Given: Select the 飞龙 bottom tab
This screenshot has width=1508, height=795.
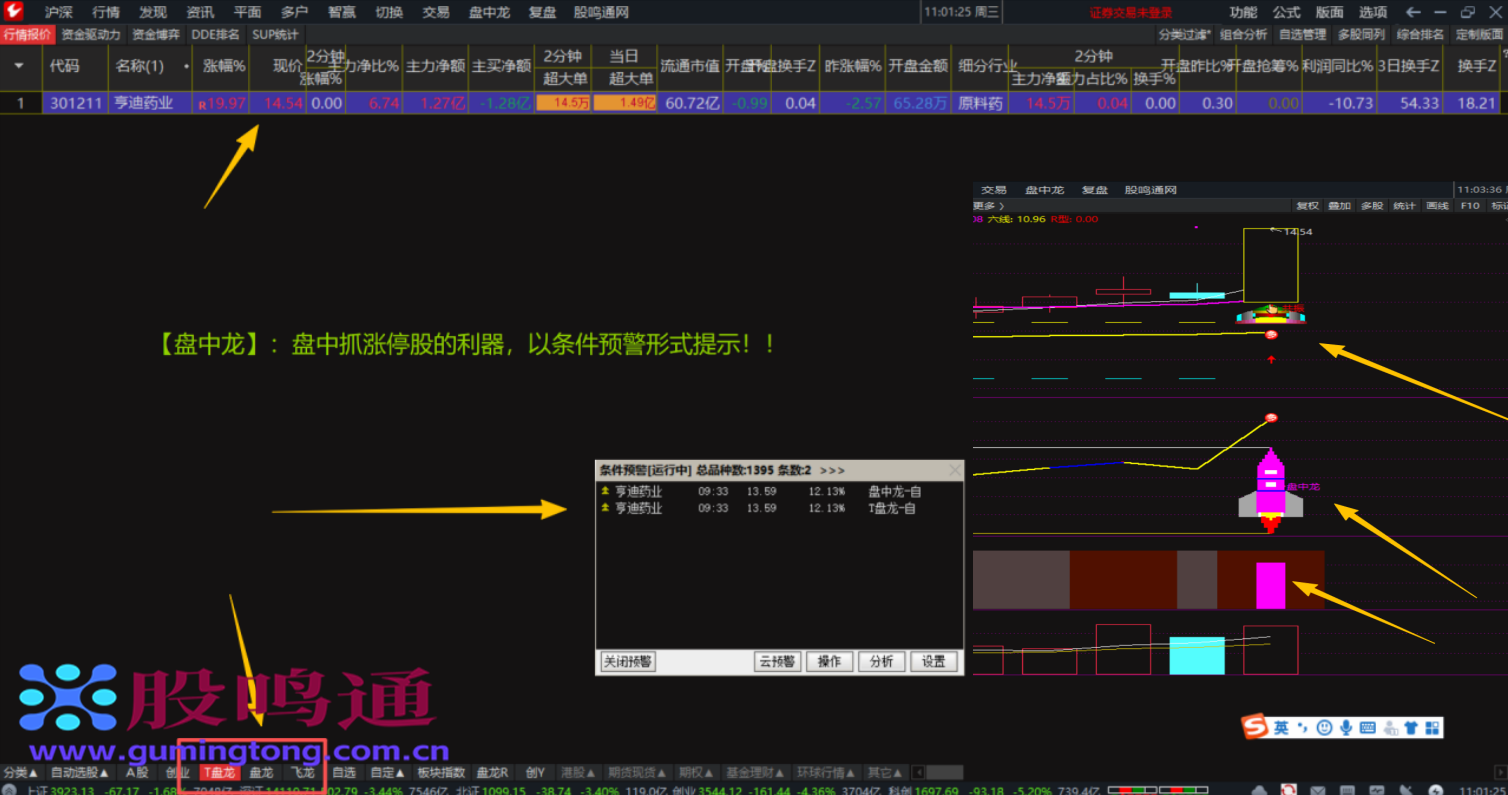Looking at the screenshot, I should tap(303, 772).
